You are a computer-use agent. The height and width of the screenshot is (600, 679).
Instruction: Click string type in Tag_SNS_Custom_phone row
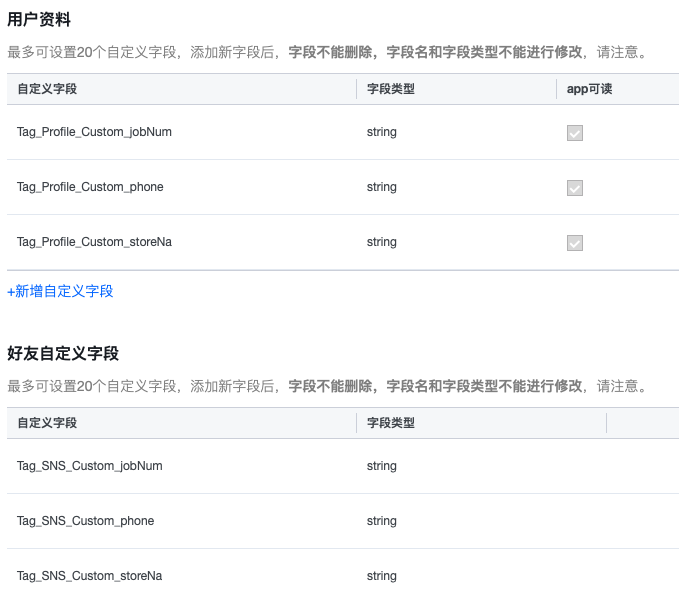(382, 521)
